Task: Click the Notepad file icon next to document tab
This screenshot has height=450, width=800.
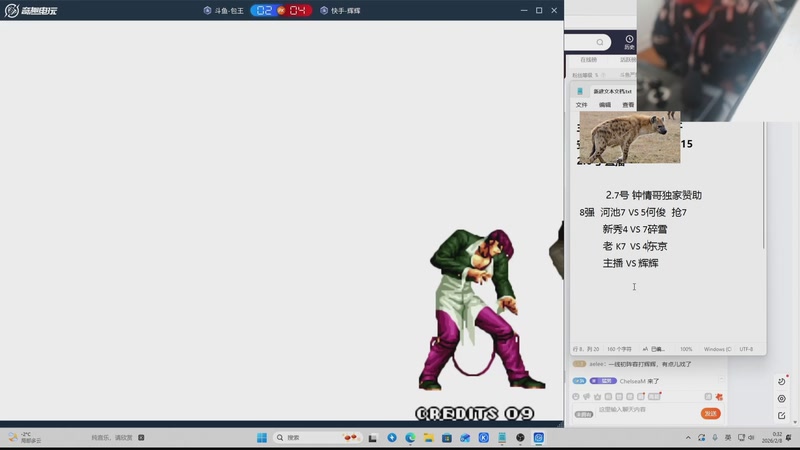Action: tap(580, 91)
